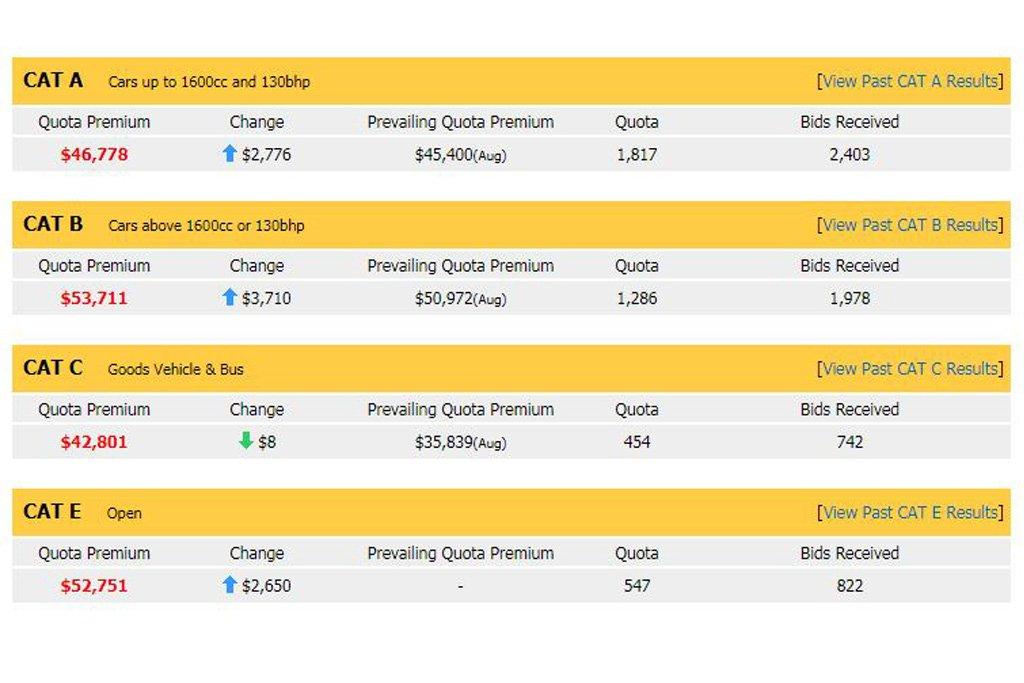
Task: Click the blue up arrow in CAT B
Action: [230, 297]
